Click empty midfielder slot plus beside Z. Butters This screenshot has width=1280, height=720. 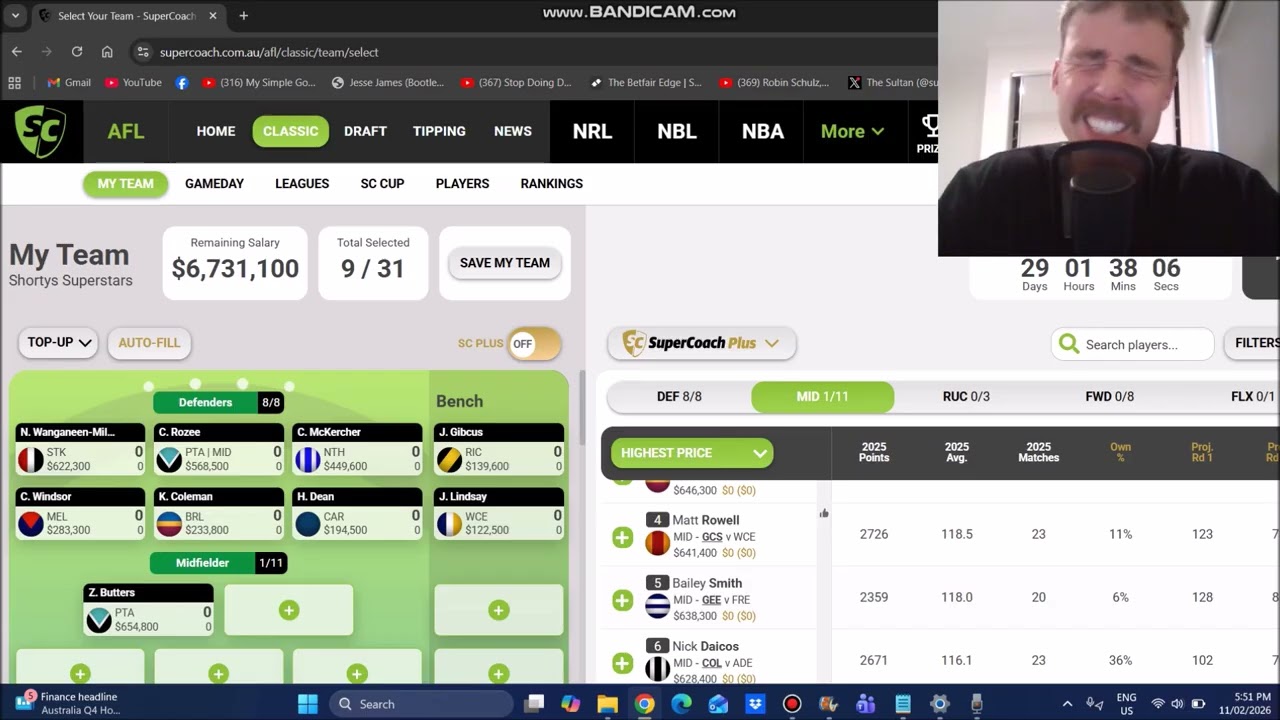pyautogui.click(x=289, y=610)
